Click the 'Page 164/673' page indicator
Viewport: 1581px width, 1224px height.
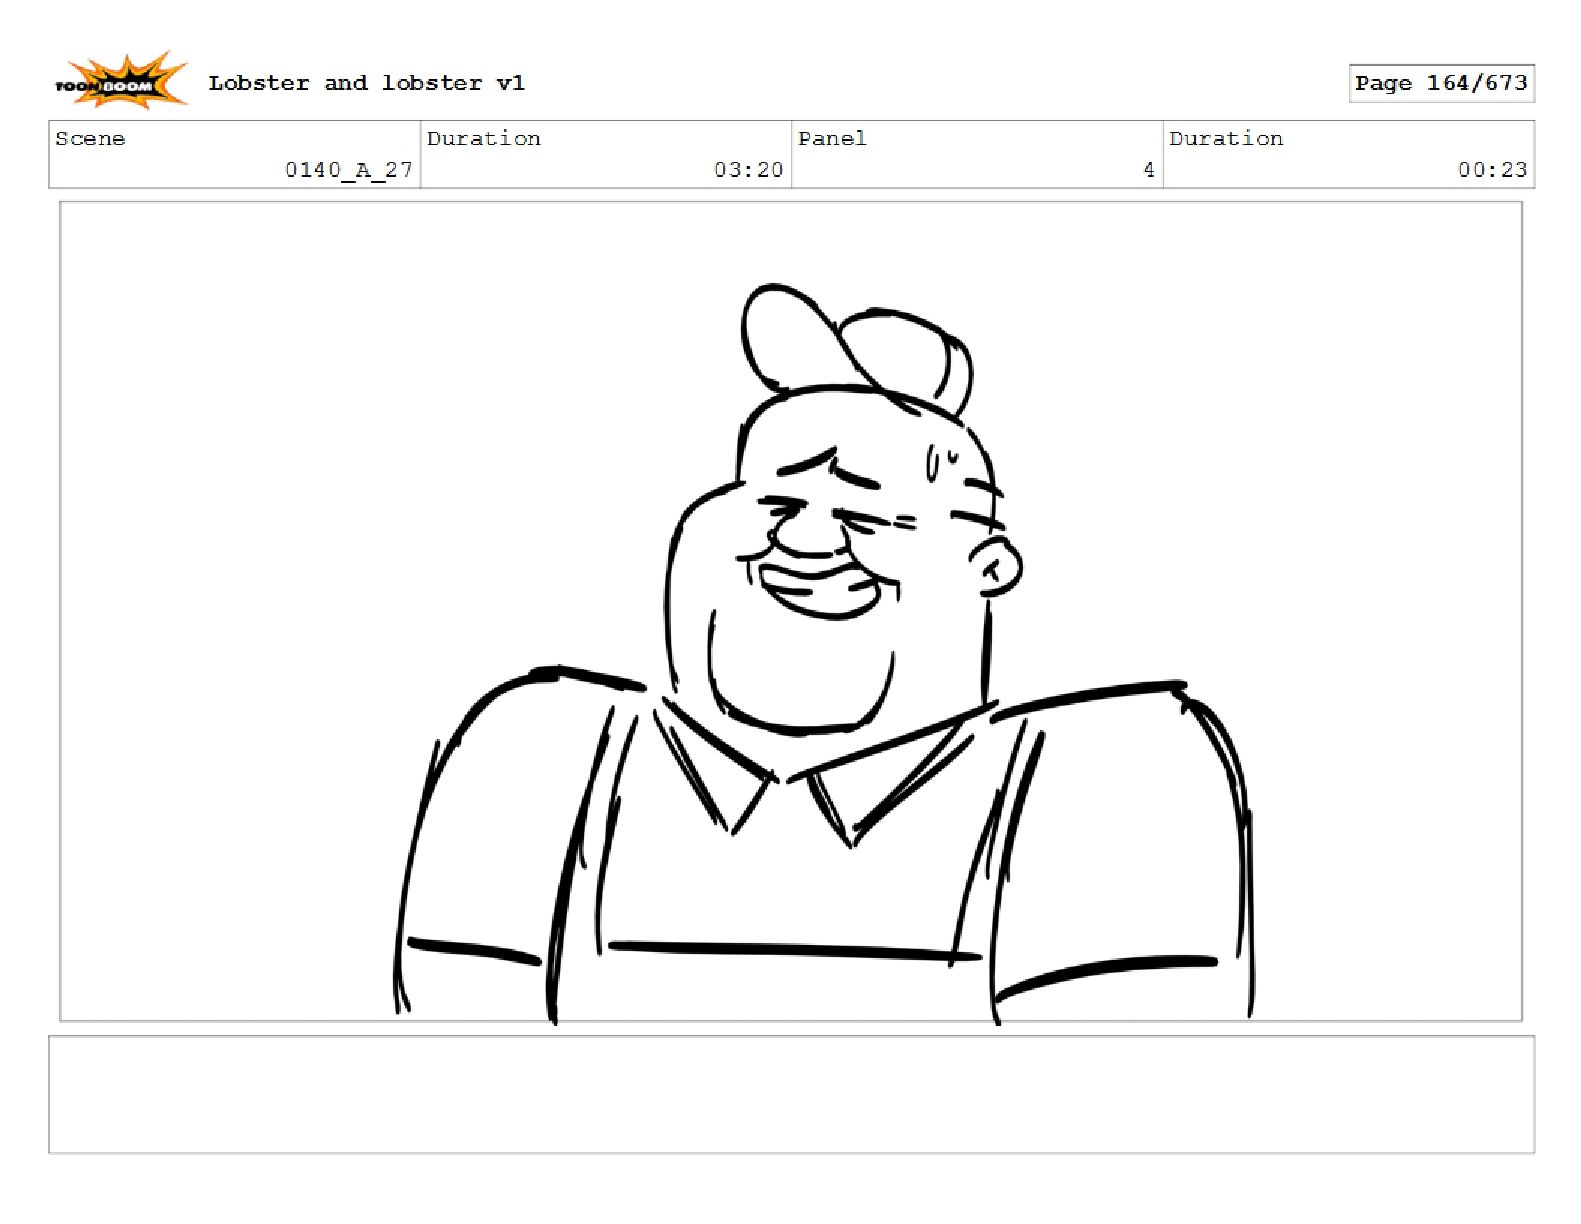pos(1441,83)
